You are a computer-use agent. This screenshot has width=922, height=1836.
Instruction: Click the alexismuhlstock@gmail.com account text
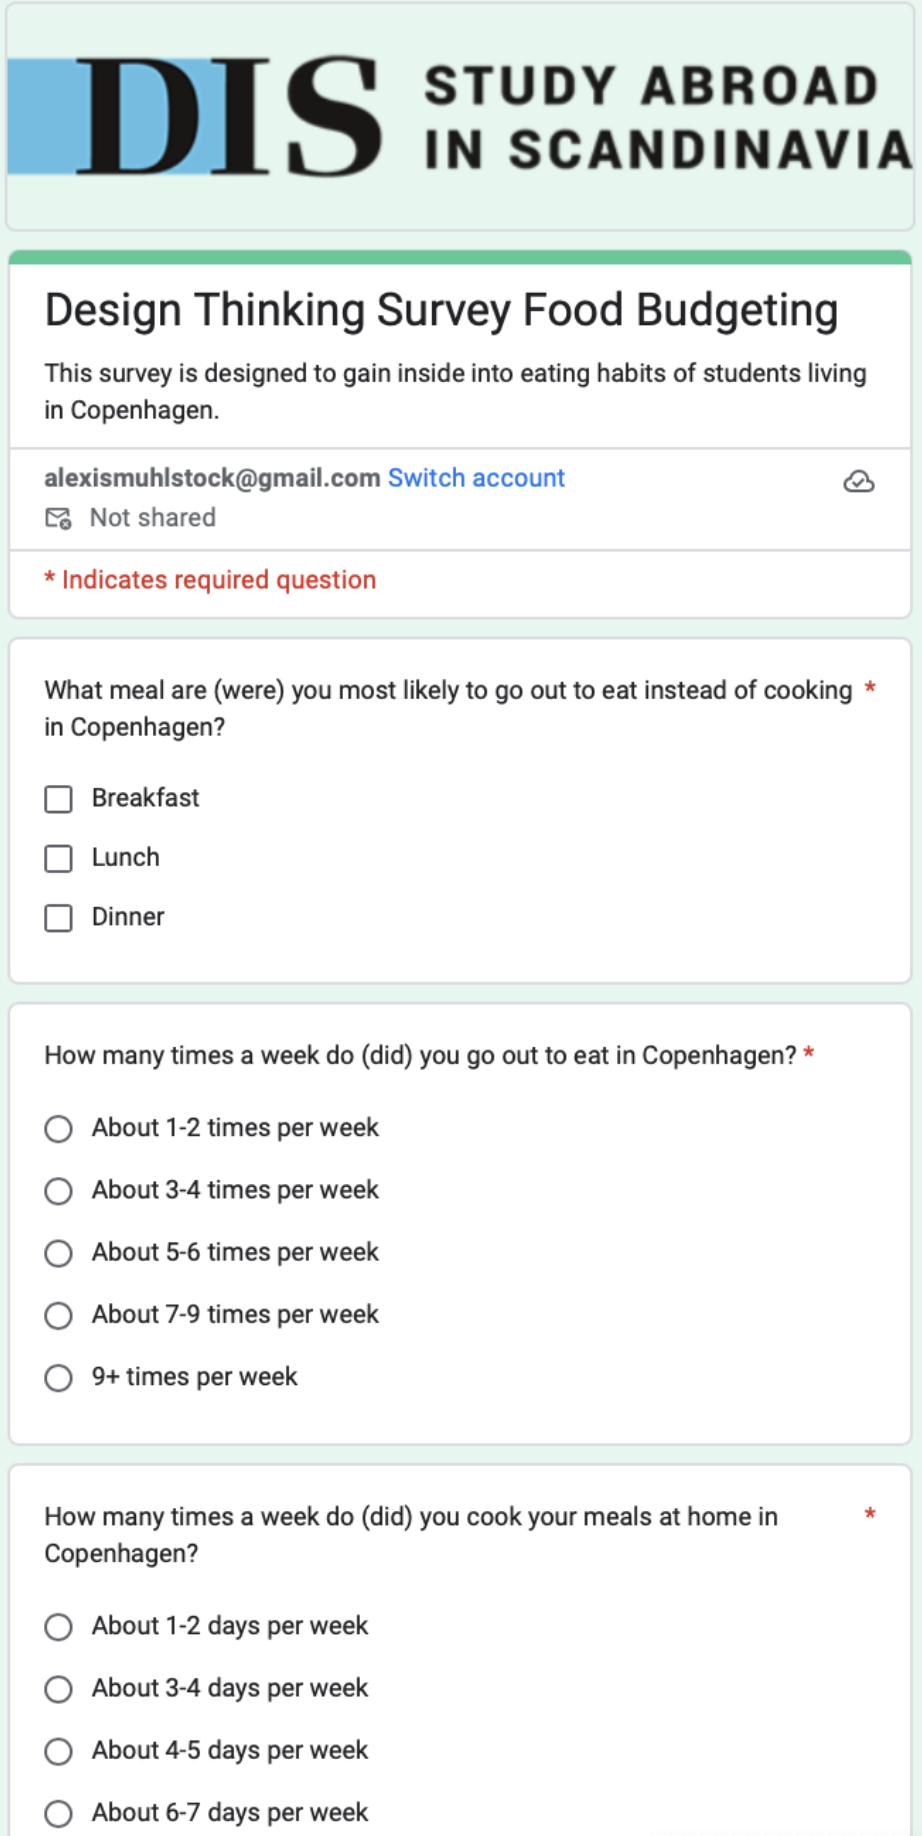tap(212, 478)
